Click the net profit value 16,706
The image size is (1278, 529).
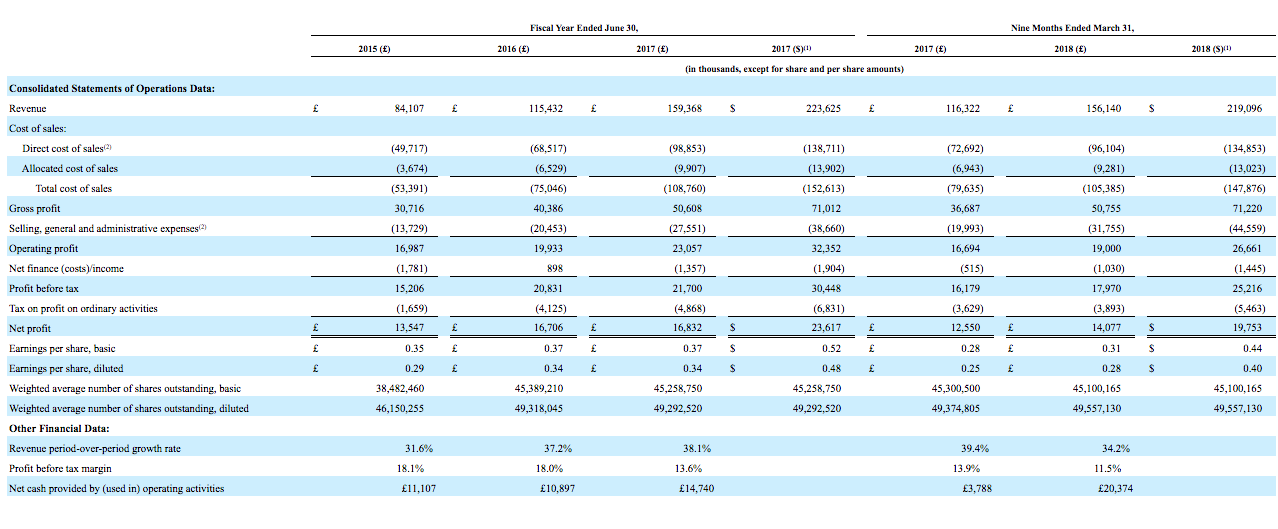tap(550, 328)
